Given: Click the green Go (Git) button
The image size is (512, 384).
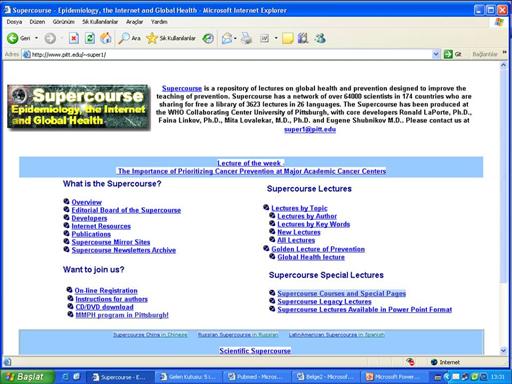Looking at the screenshot, I should pos(448,54).
